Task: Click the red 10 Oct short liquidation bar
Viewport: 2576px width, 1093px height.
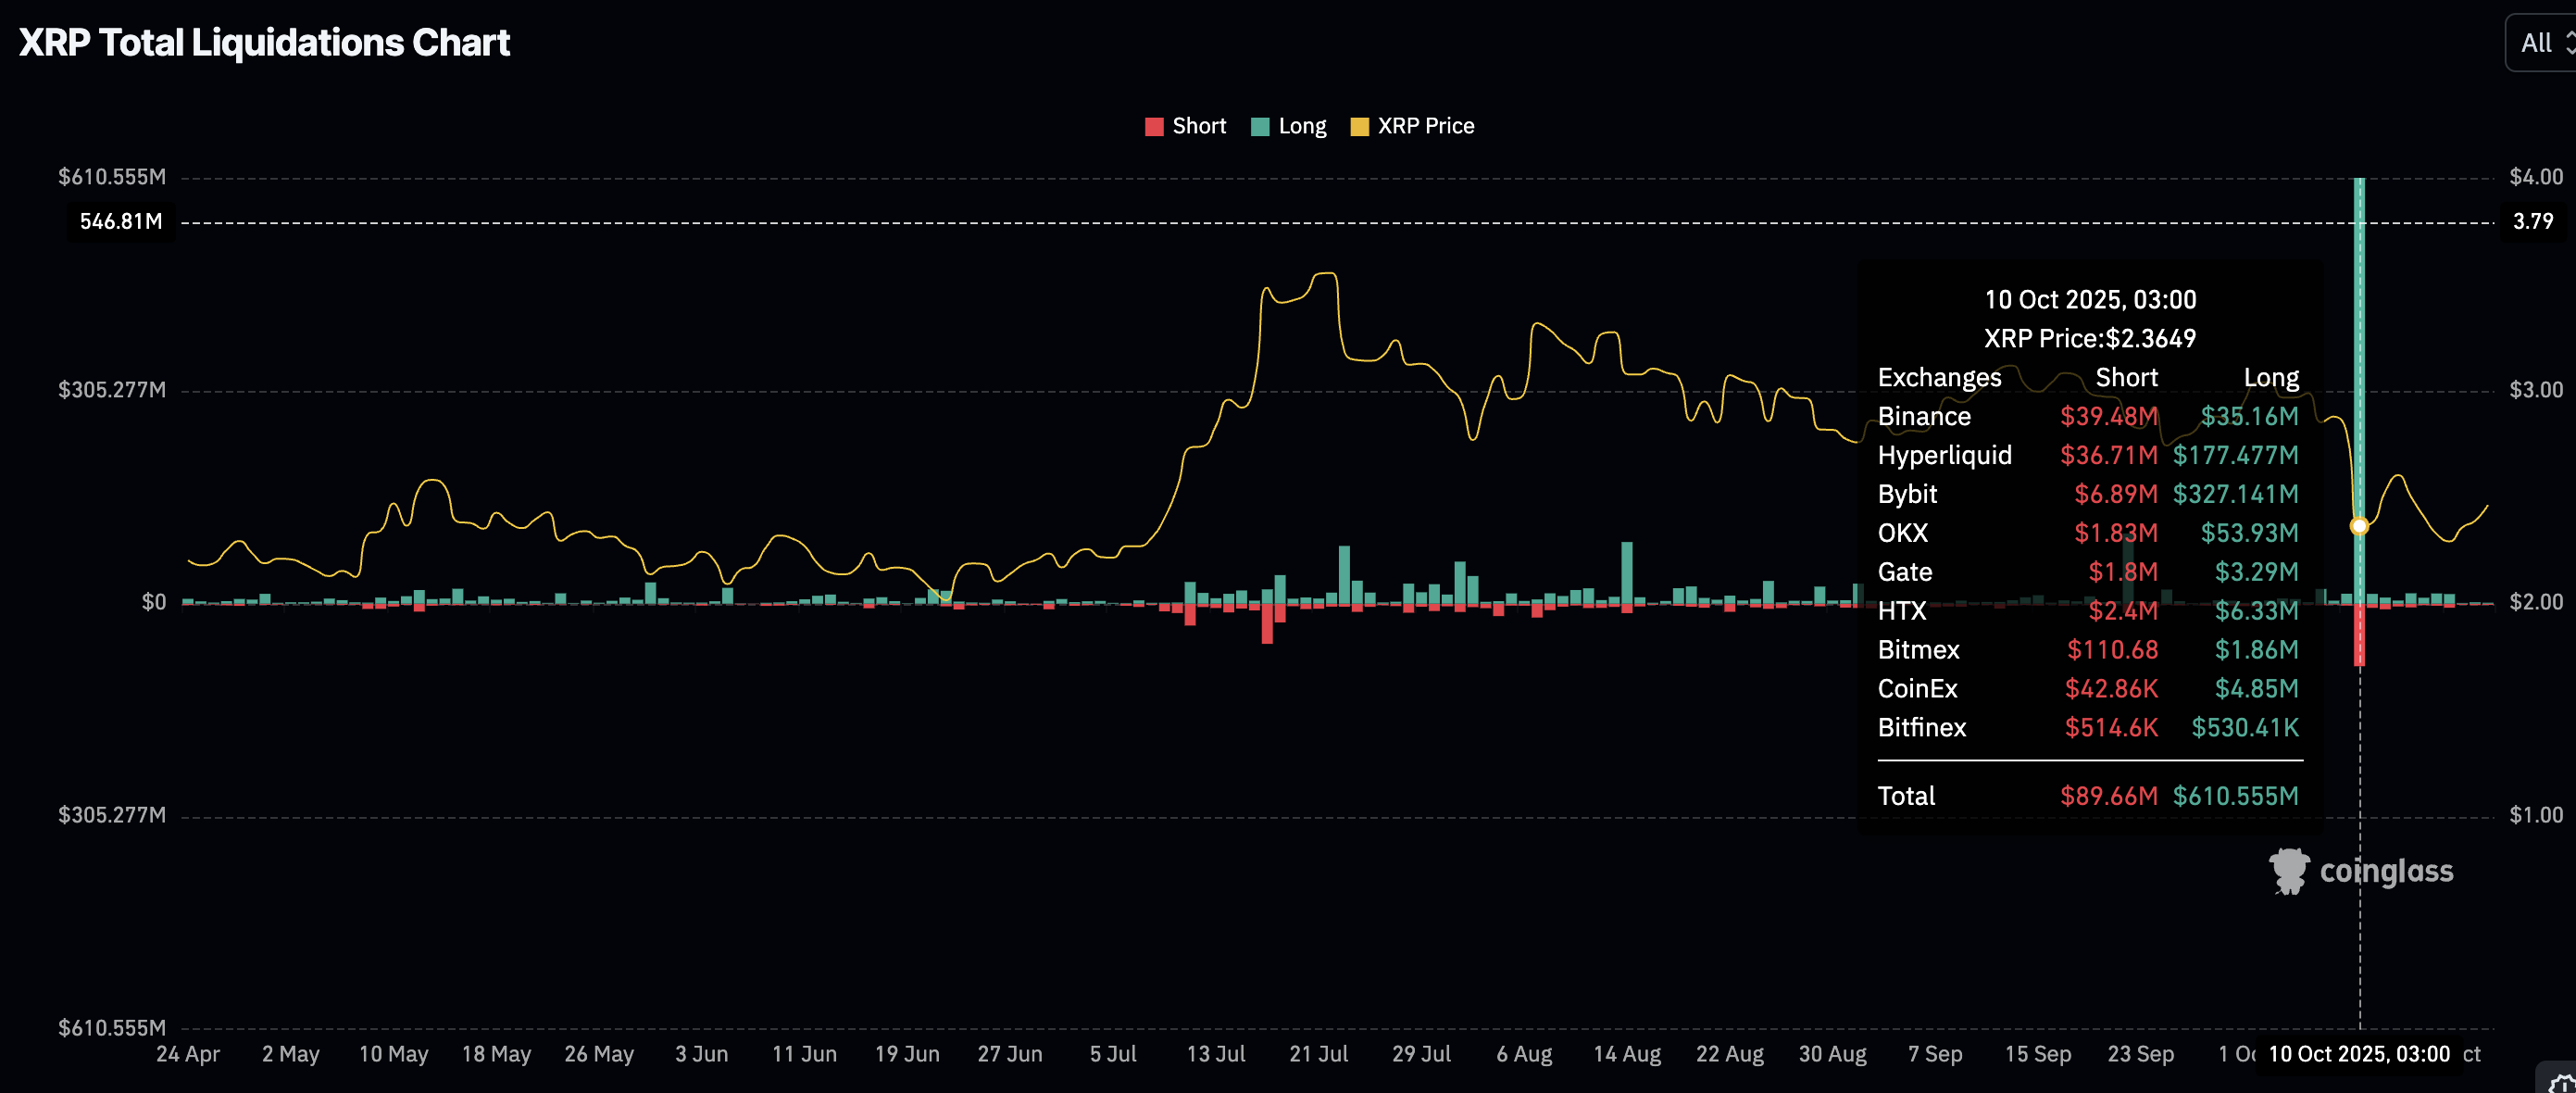Action: [x=2359, y=635]
